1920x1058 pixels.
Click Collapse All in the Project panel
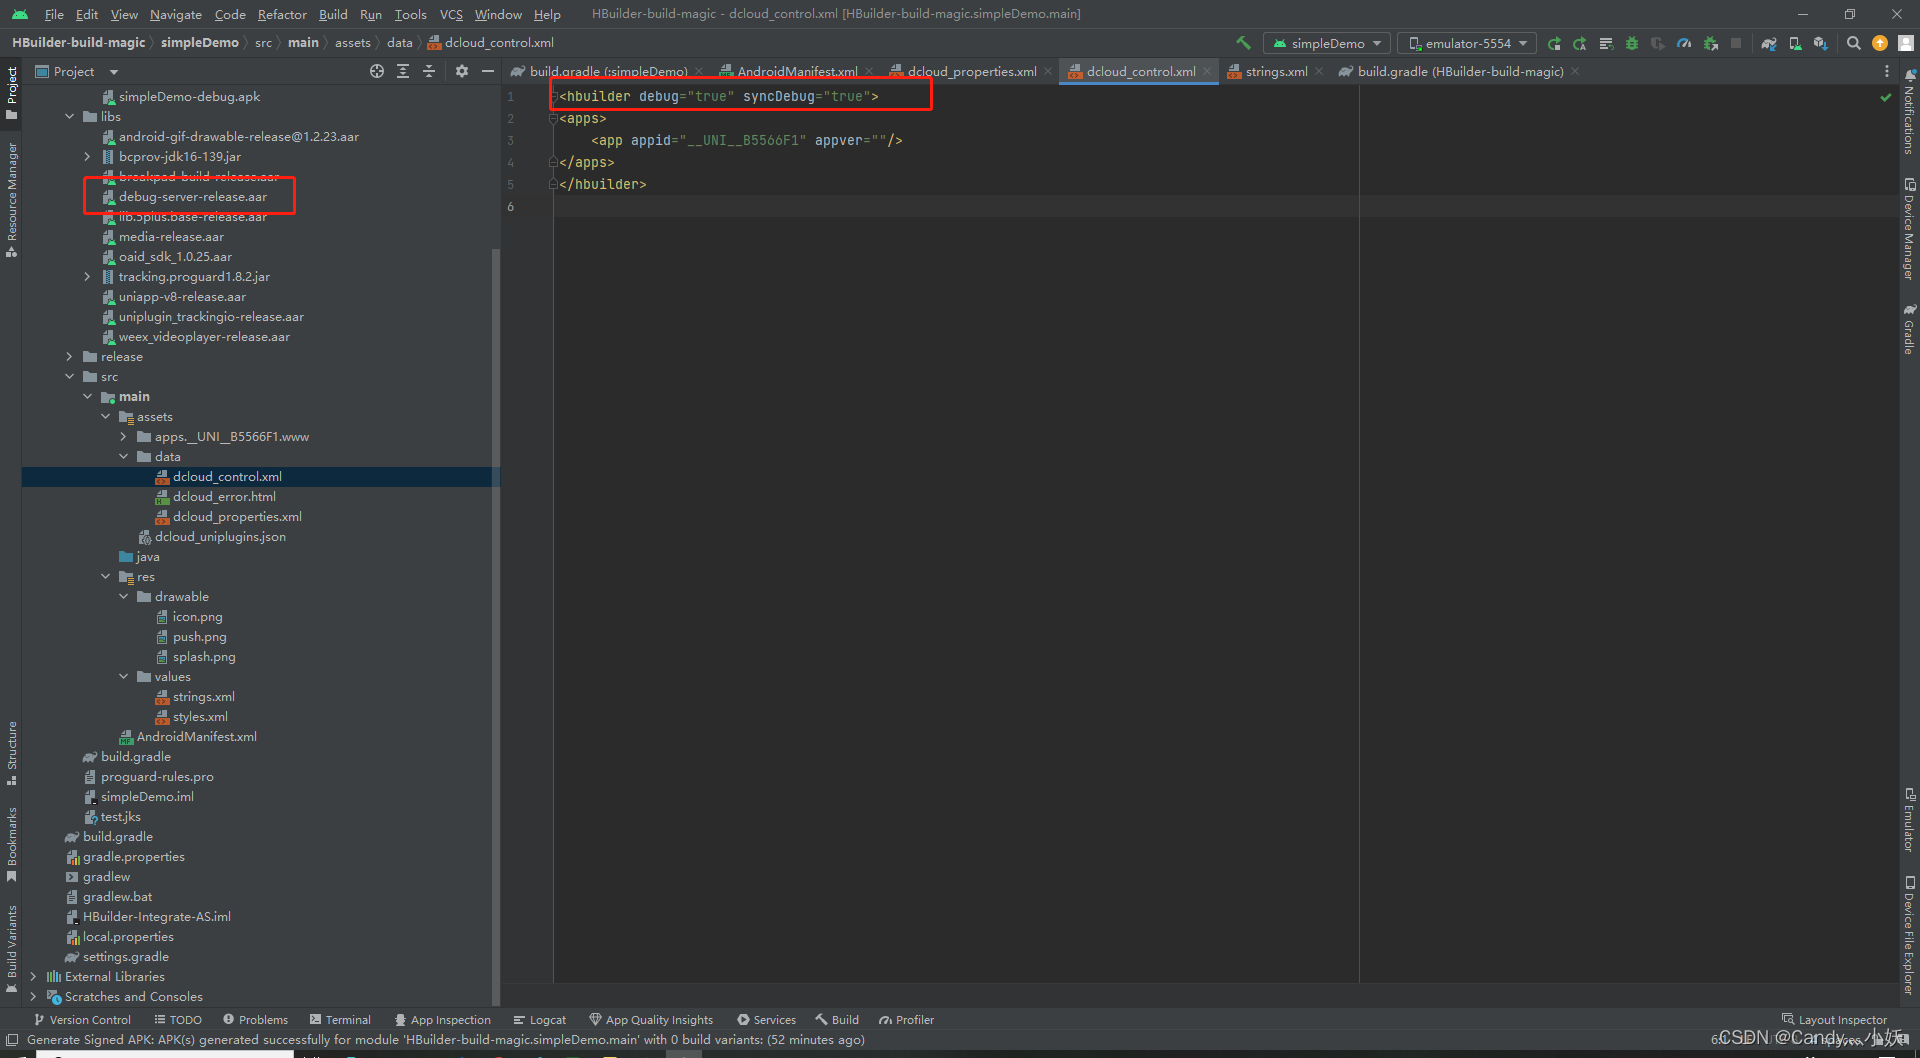[429, 71]
